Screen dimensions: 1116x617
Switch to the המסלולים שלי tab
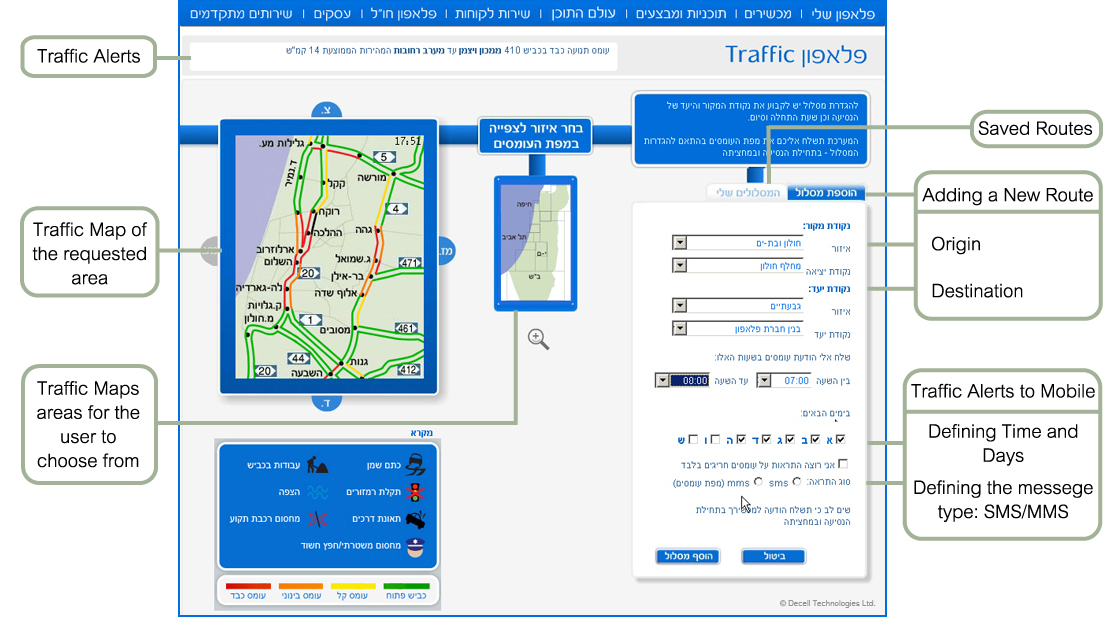click(749, 192)
